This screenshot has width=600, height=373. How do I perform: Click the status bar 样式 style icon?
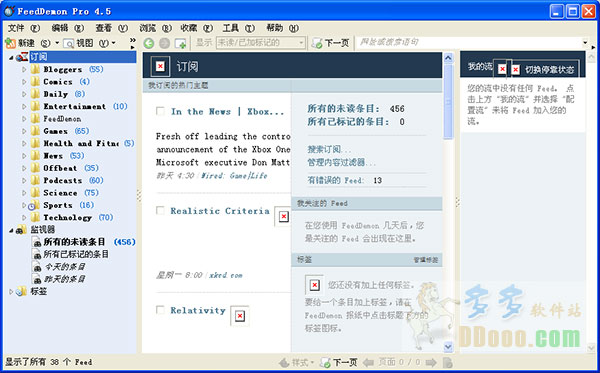284,362
